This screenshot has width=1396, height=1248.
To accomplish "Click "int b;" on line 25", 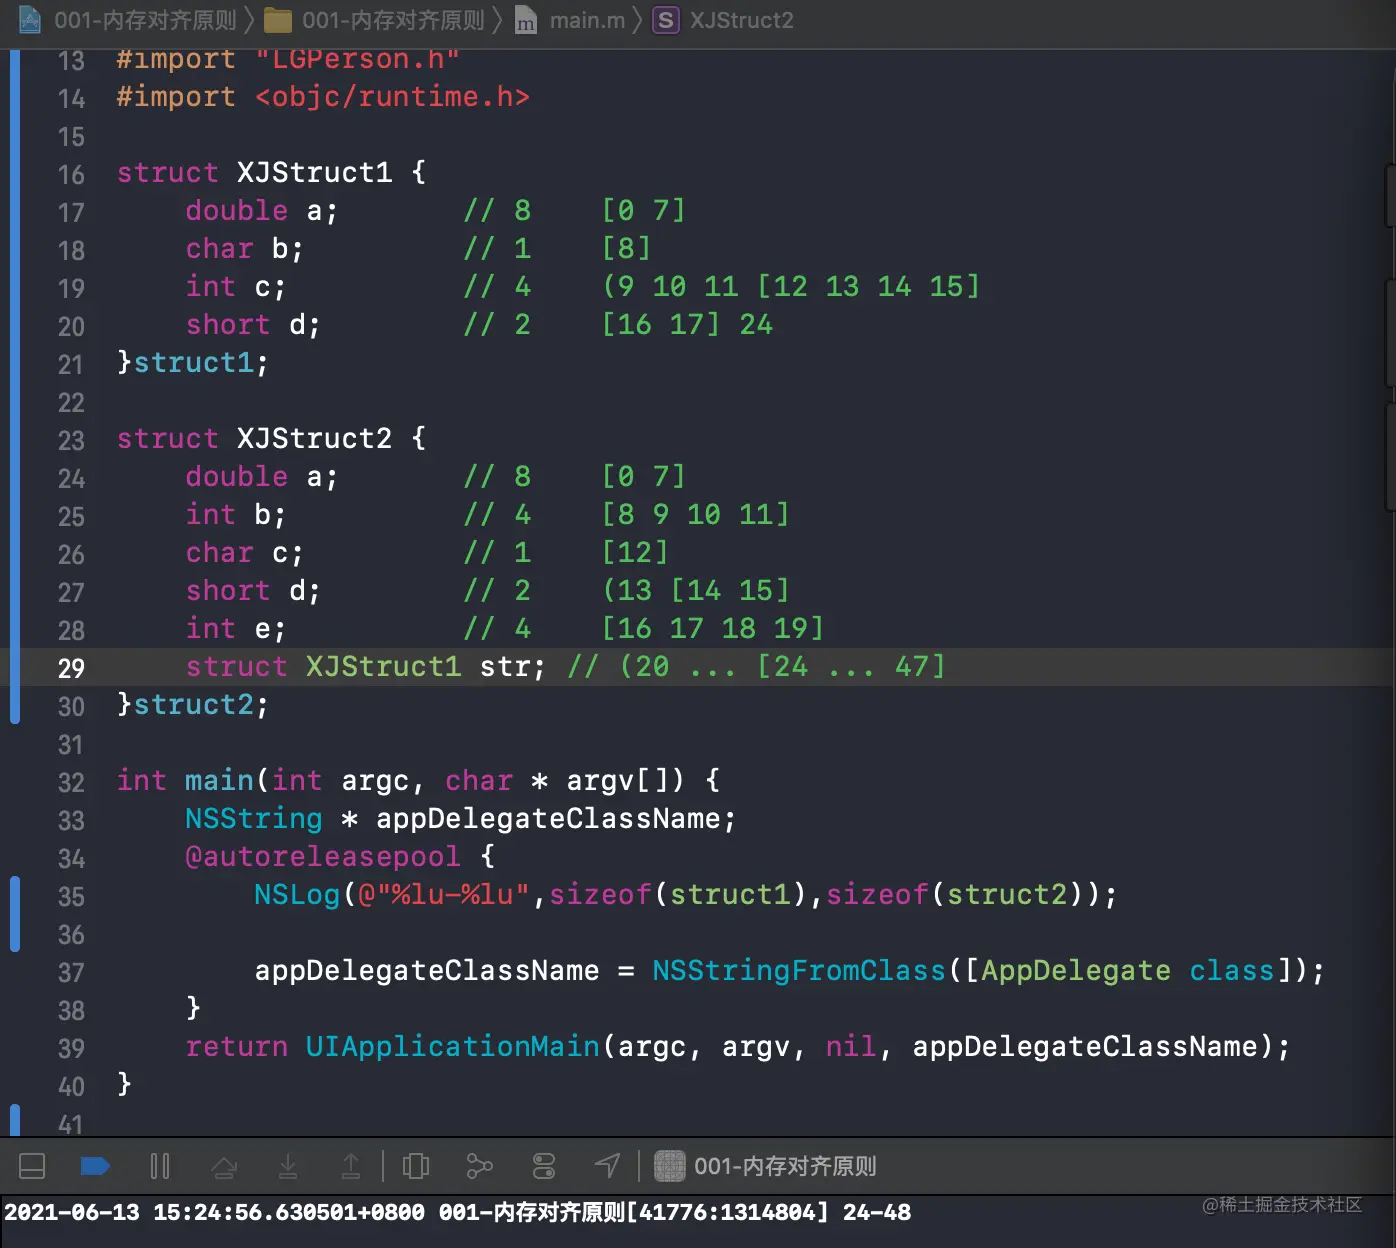I will 236,515.
